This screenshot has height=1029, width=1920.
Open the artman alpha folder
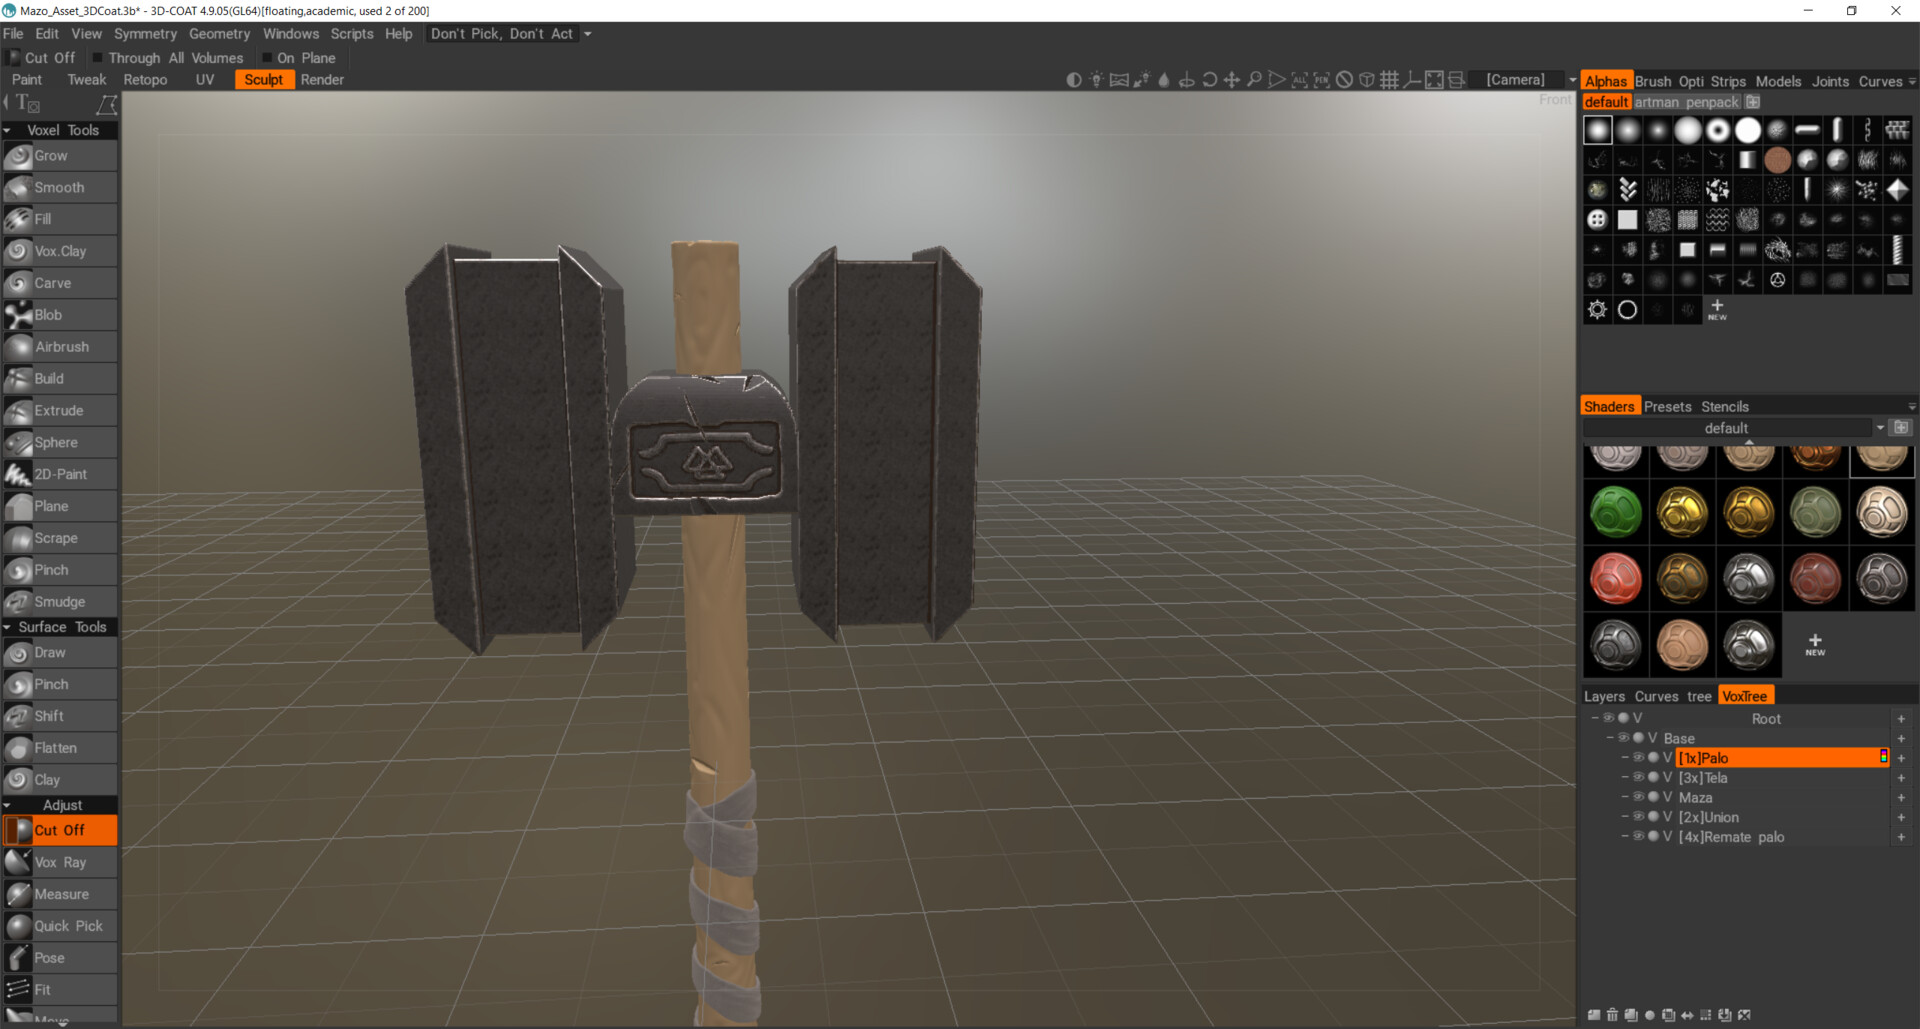point(1657,102)
